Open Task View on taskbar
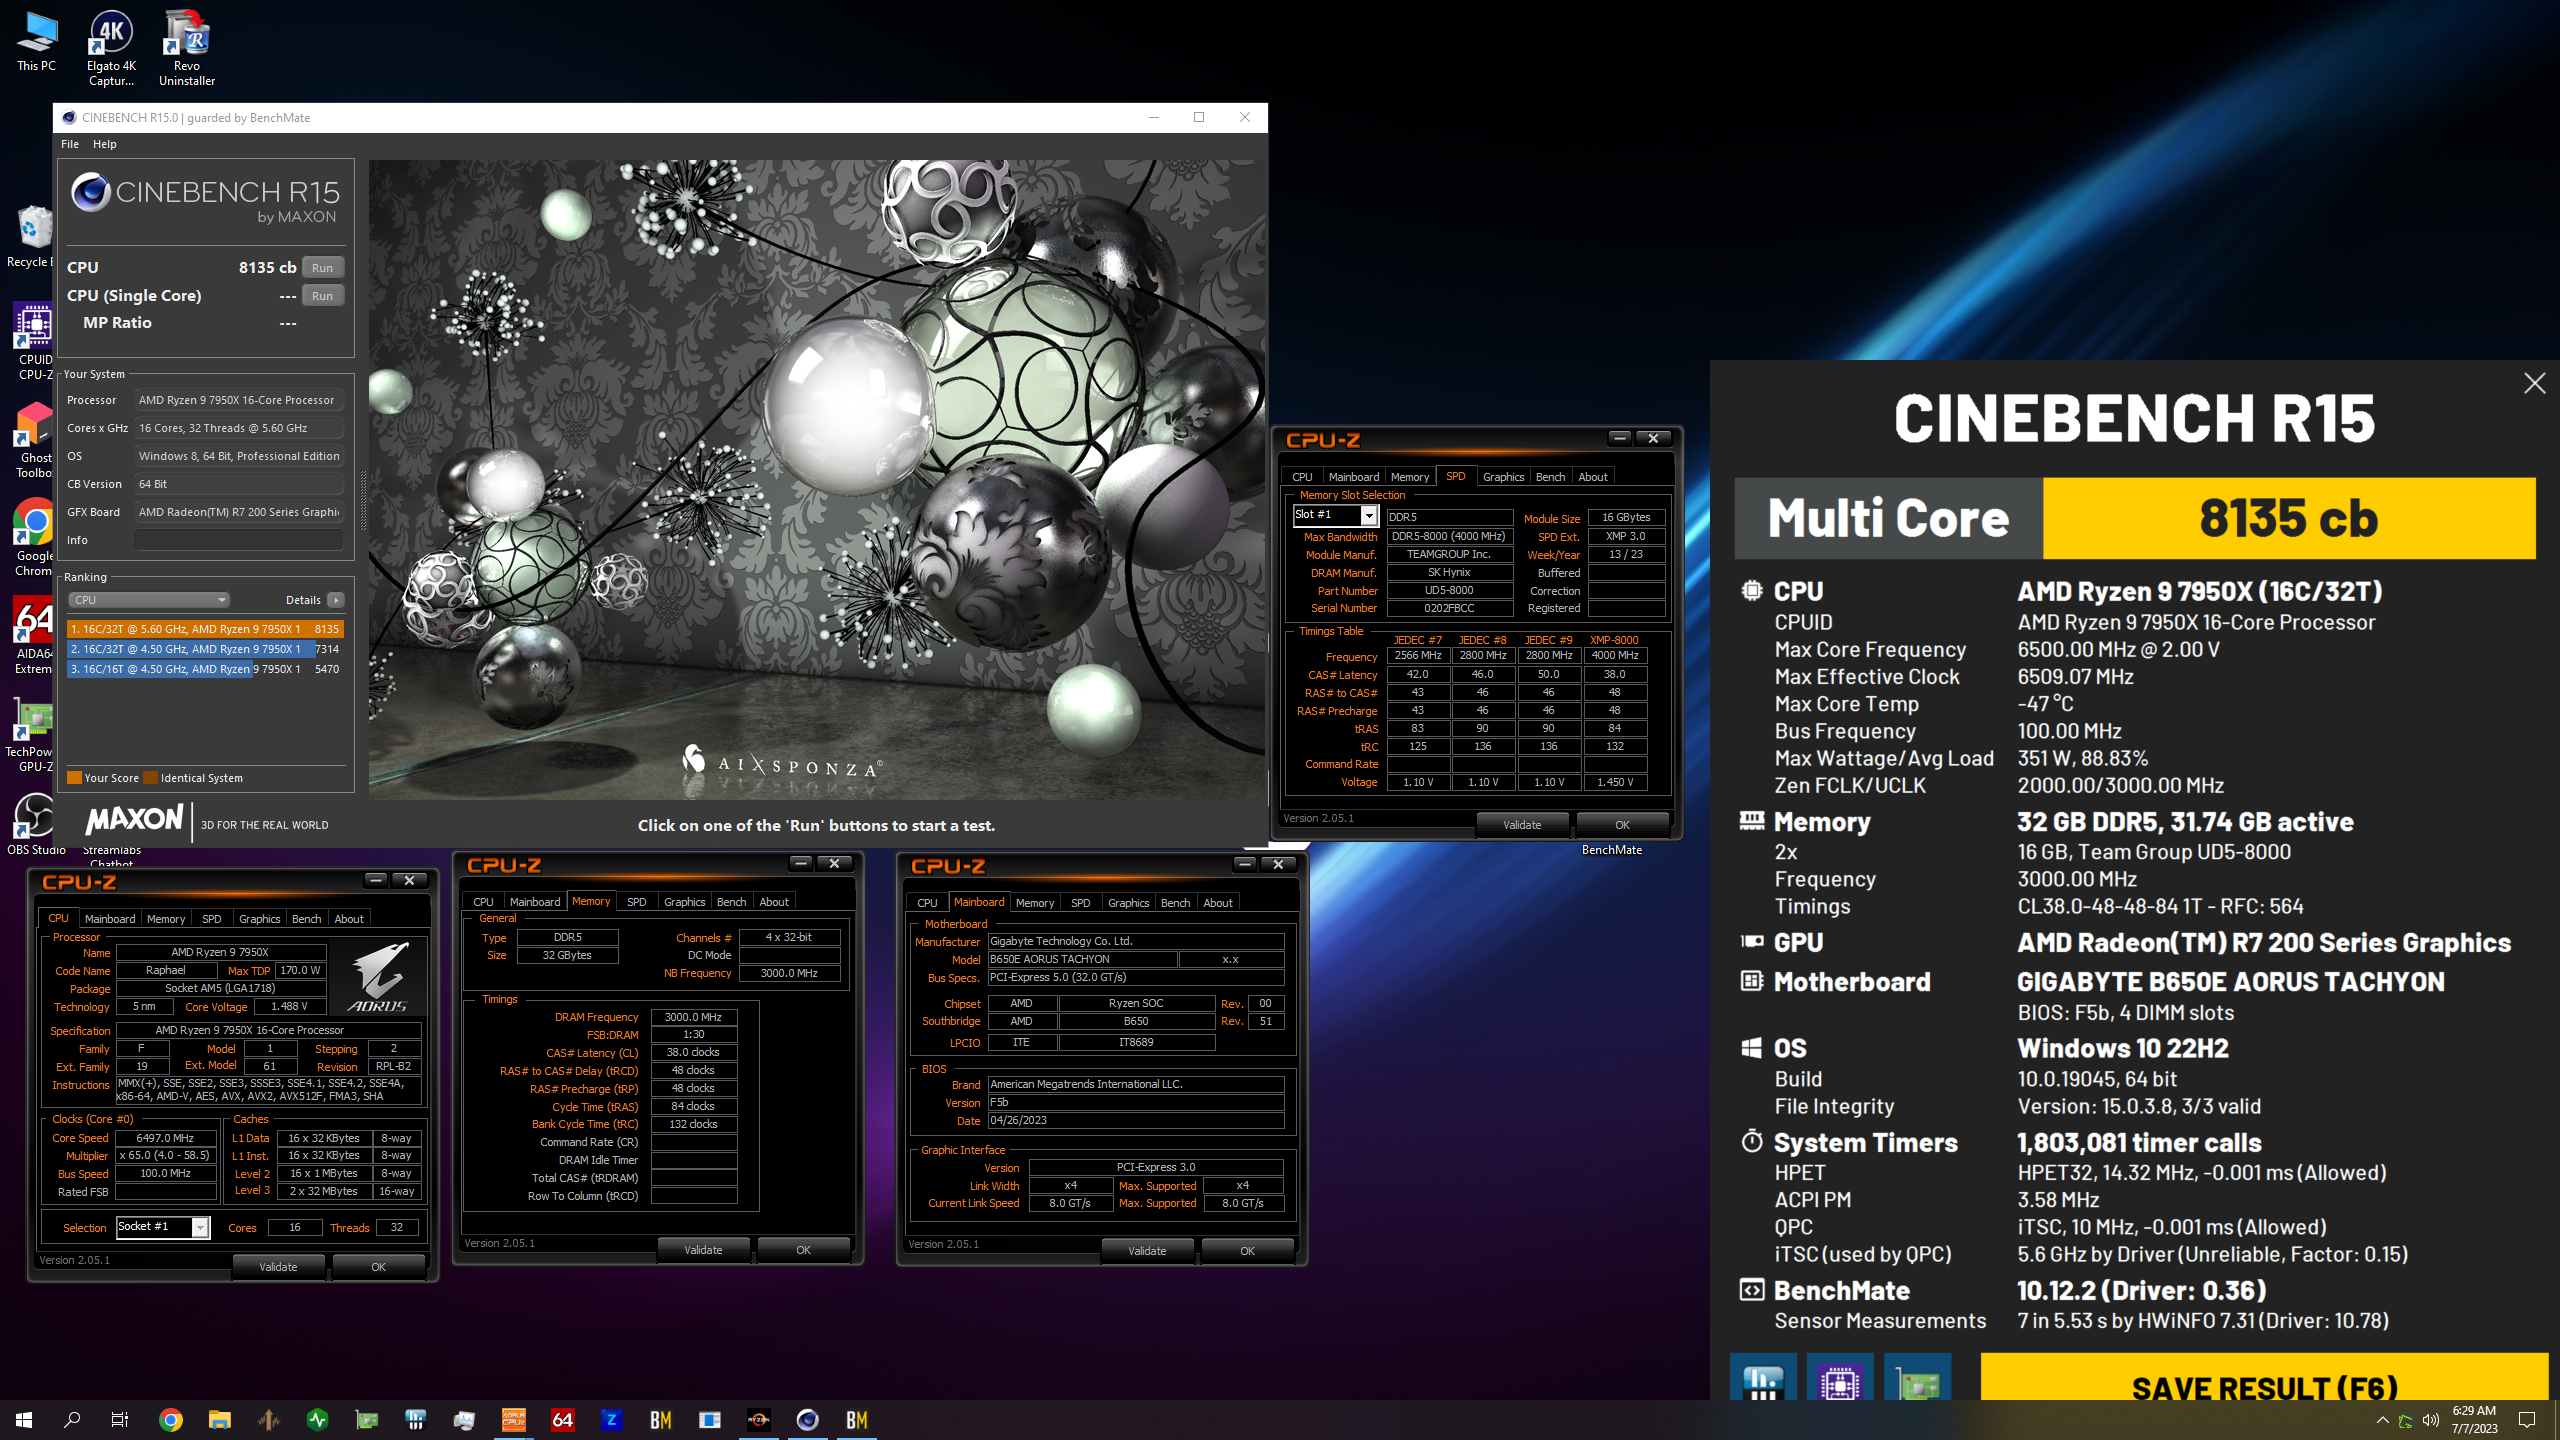The image size is (2560, 1440). click(120, 1420)
